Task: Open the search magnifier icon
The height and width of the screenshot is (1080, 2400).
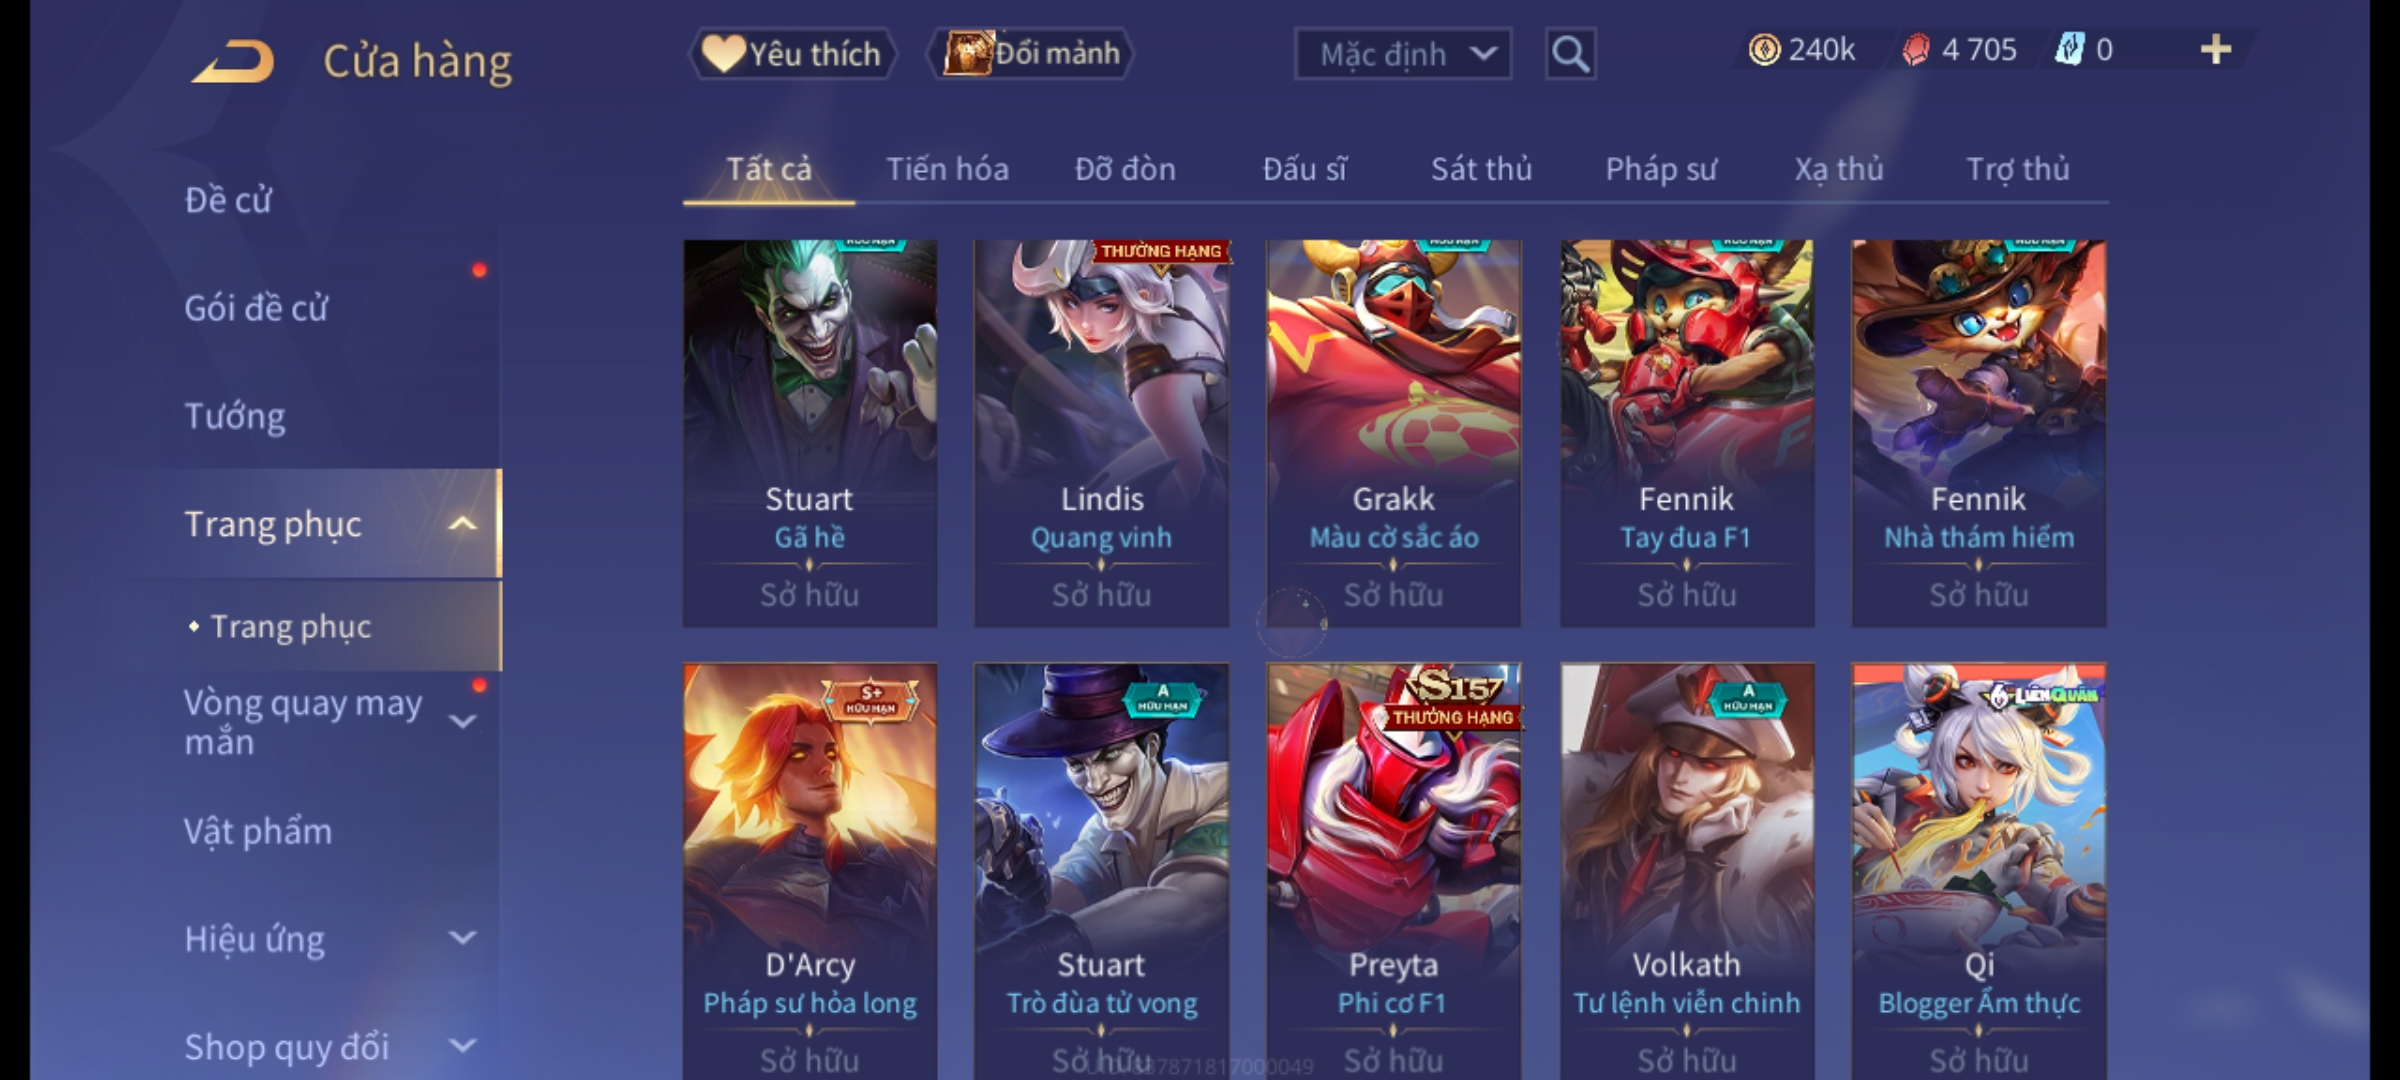Action: 1570,54
